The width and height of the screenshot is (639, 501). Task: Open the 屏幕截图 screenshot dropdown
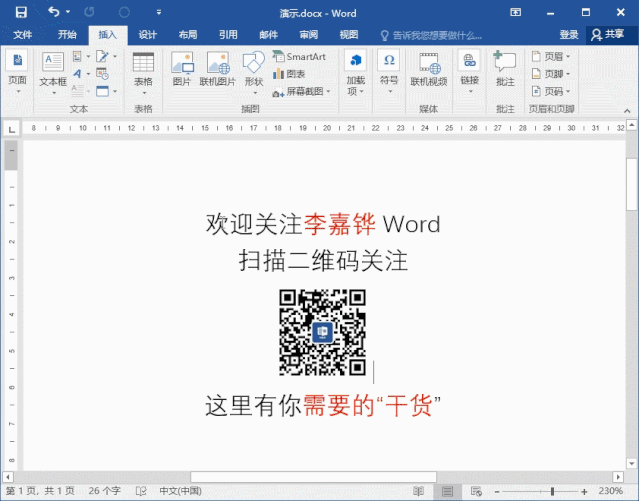[x=302, y=91]
